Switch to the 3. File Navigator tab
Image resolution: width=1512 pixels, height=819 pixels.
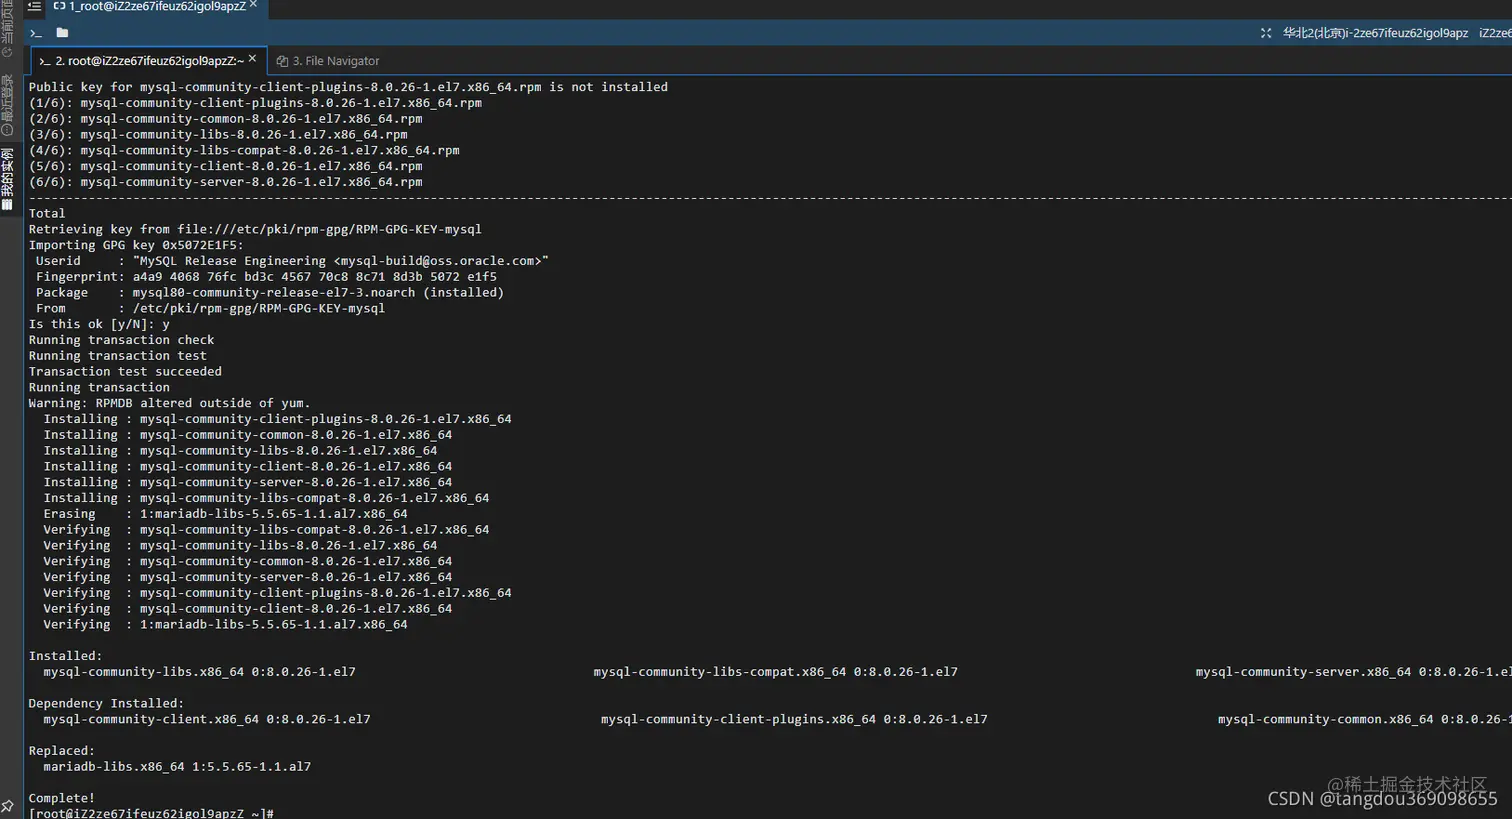[328, 61]
